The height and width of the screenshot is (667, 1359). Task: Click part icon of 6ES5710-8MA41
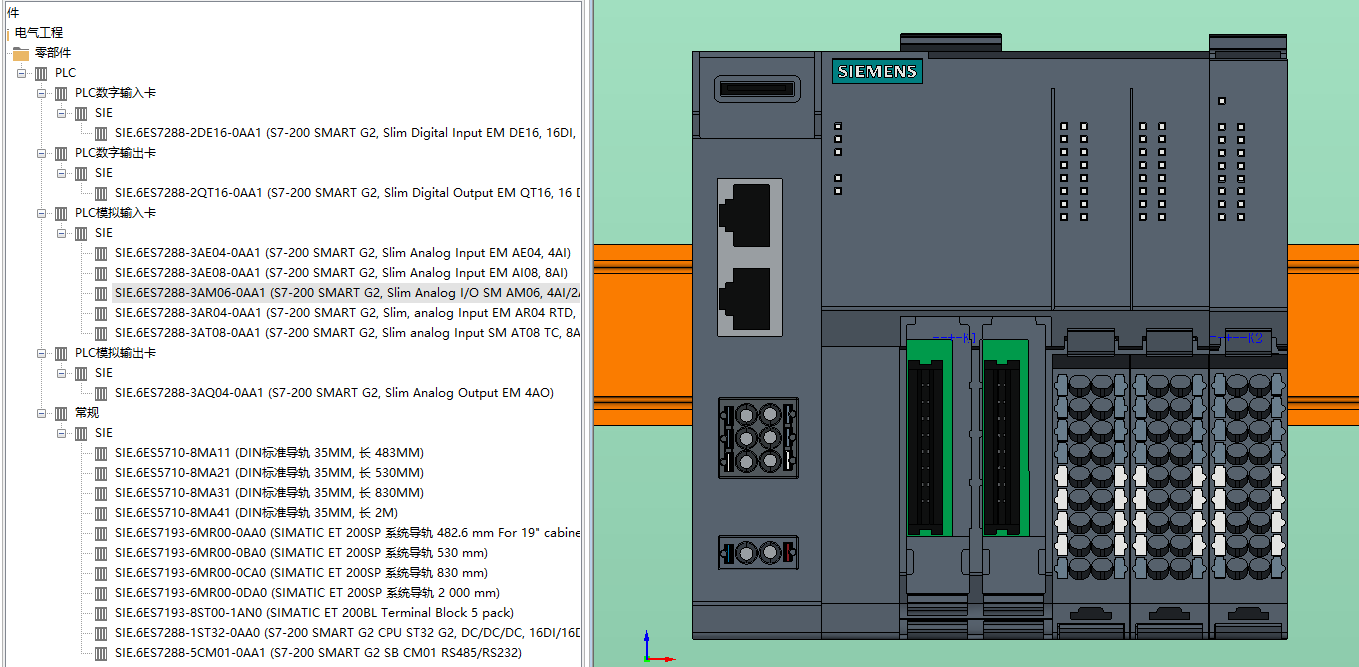point(101,513)
